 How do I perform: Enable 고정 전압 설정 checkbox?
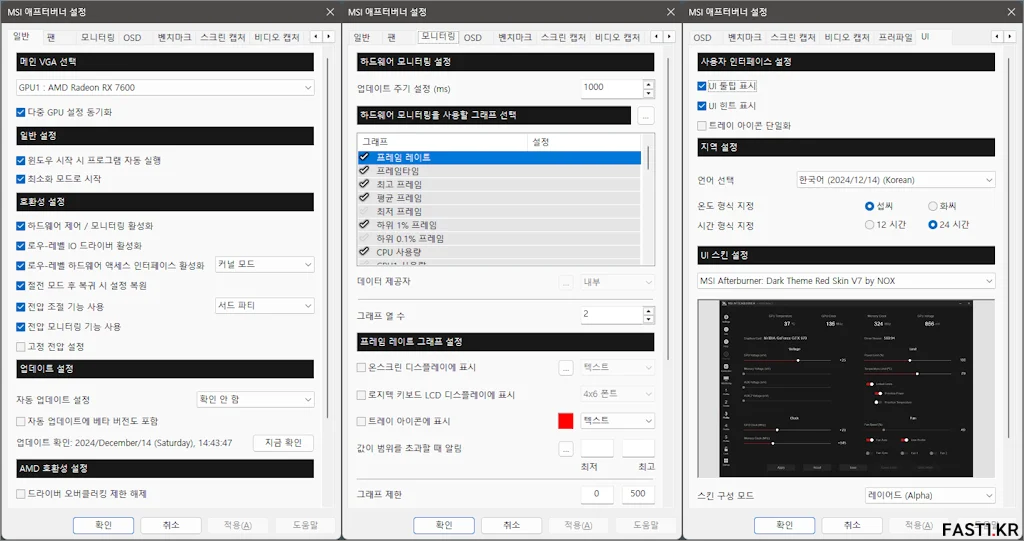(21, 347)
